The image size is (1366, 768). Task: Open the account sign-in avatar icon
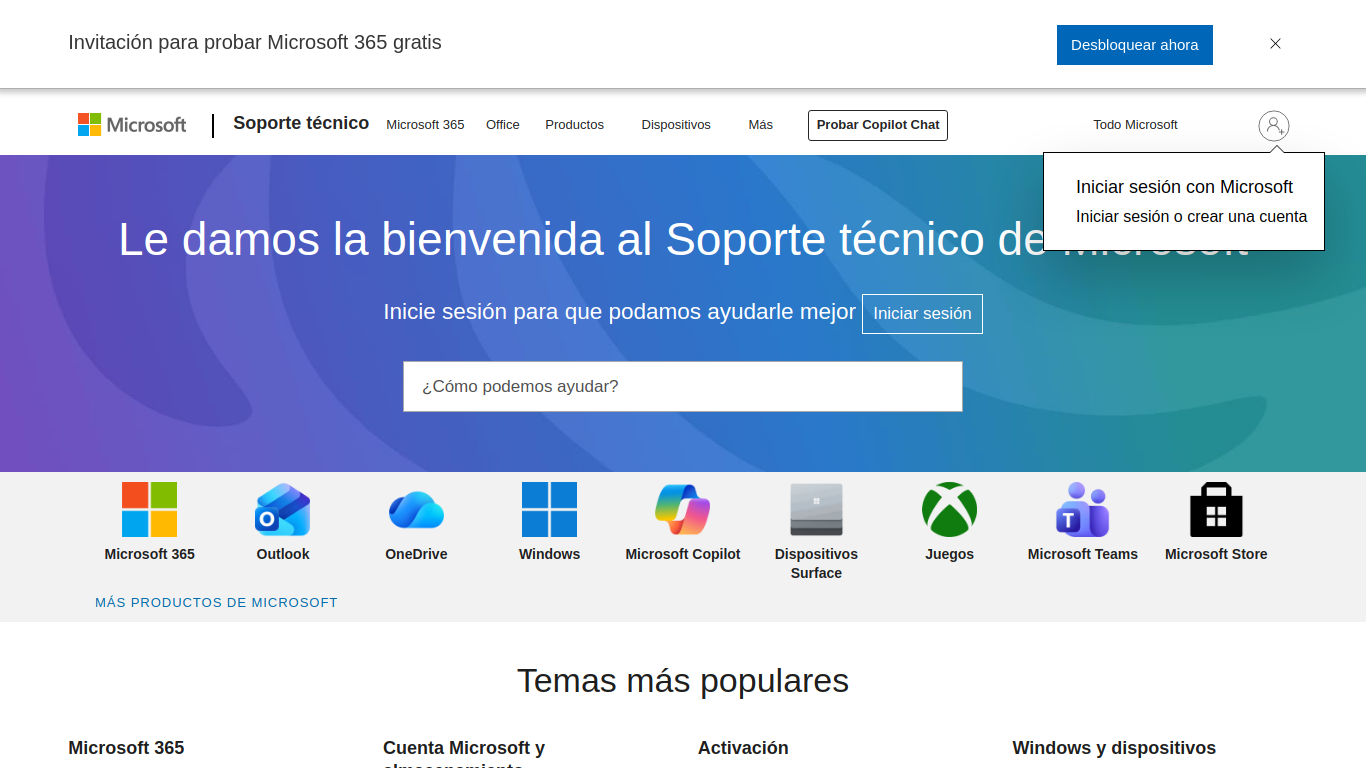[x=1273, y=126]
